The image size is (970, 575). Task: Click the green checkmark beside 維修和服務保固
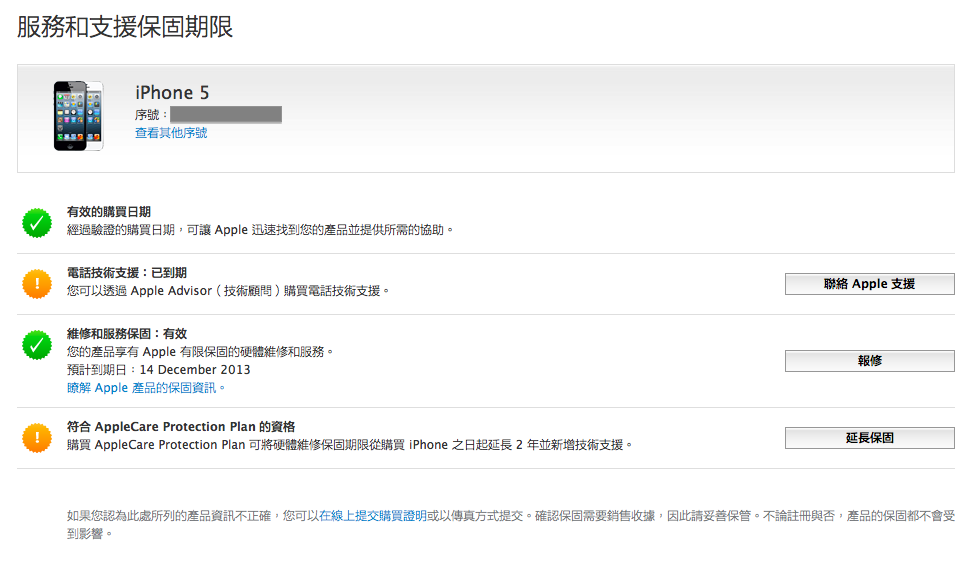pos(37,345)
